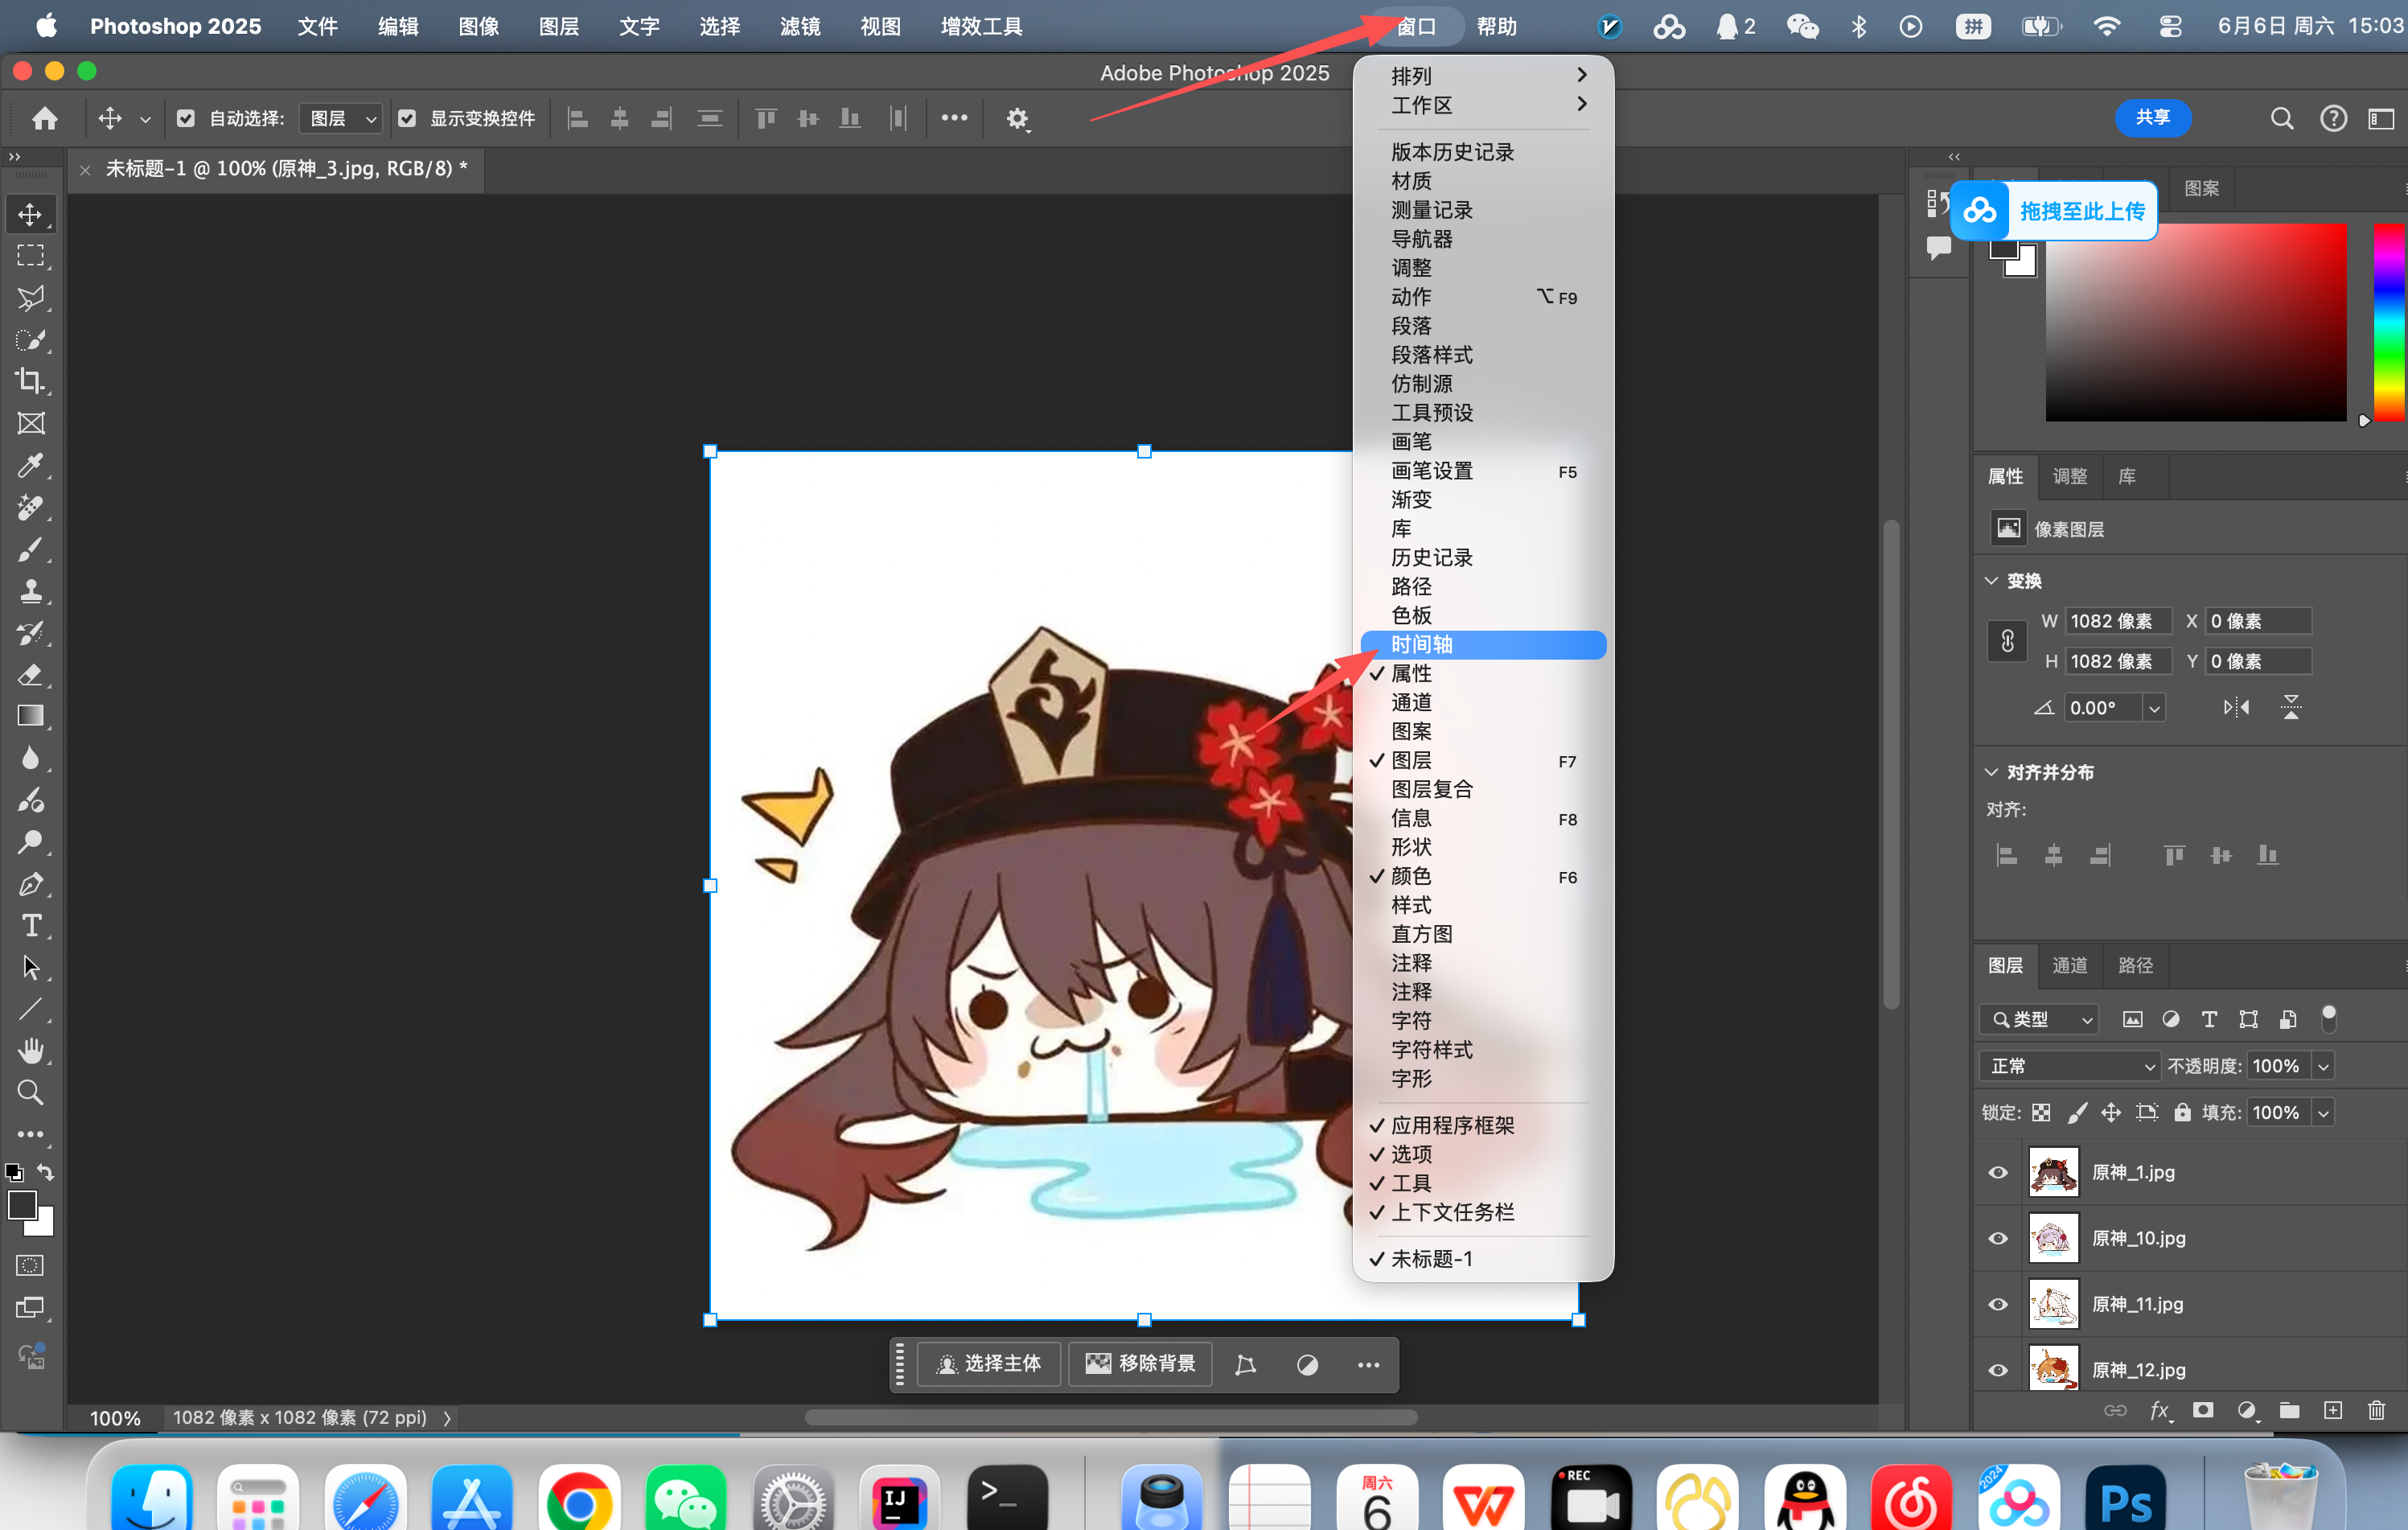This screenshot has height=1530, width=2408.
Task: Select the Frame tool
Action: (x=31, y=423)
